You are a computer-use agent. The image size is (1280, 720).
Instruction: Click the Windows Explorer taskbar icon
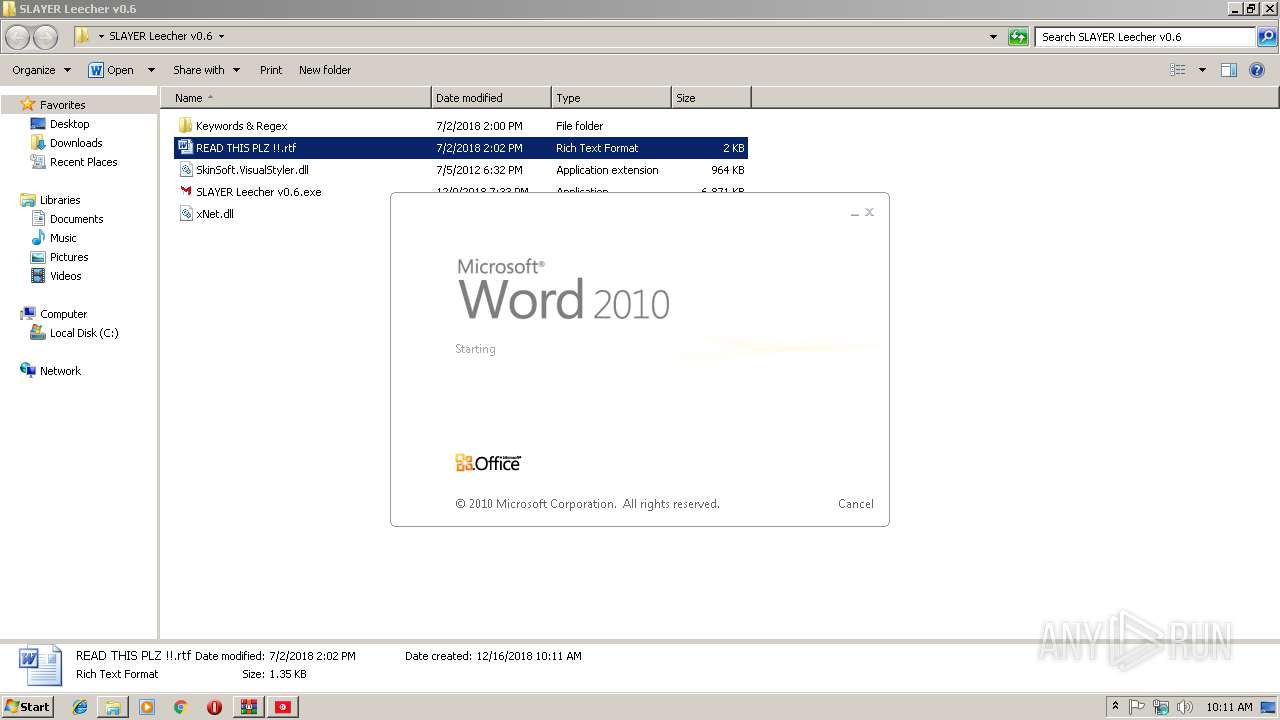pos(113,707)
